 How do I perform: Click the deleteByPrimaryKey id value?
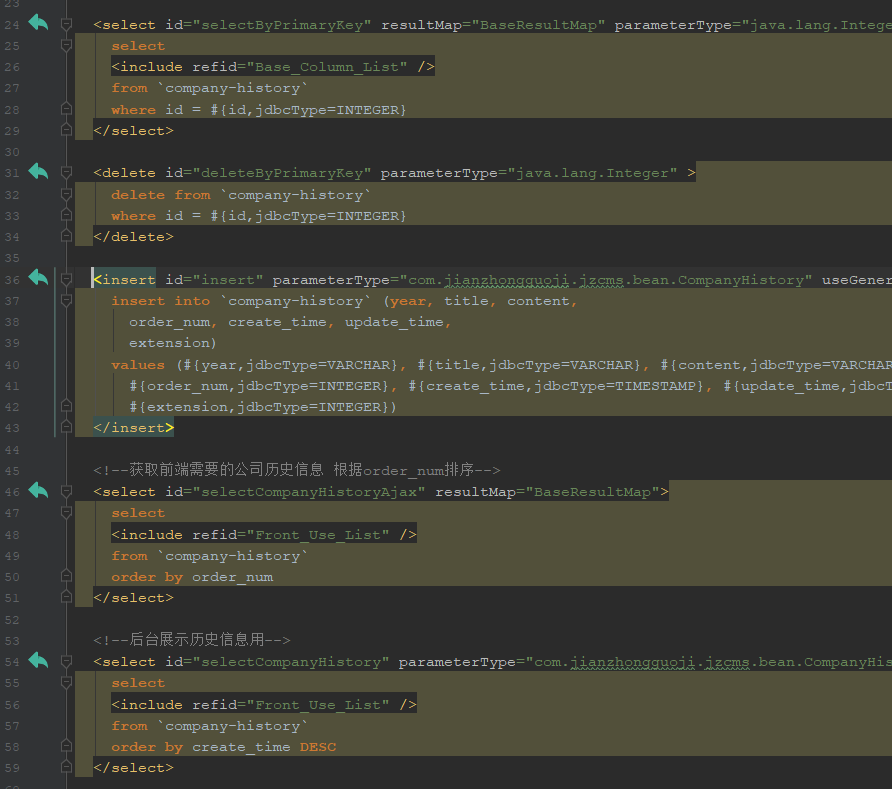(x=282, y=173)
